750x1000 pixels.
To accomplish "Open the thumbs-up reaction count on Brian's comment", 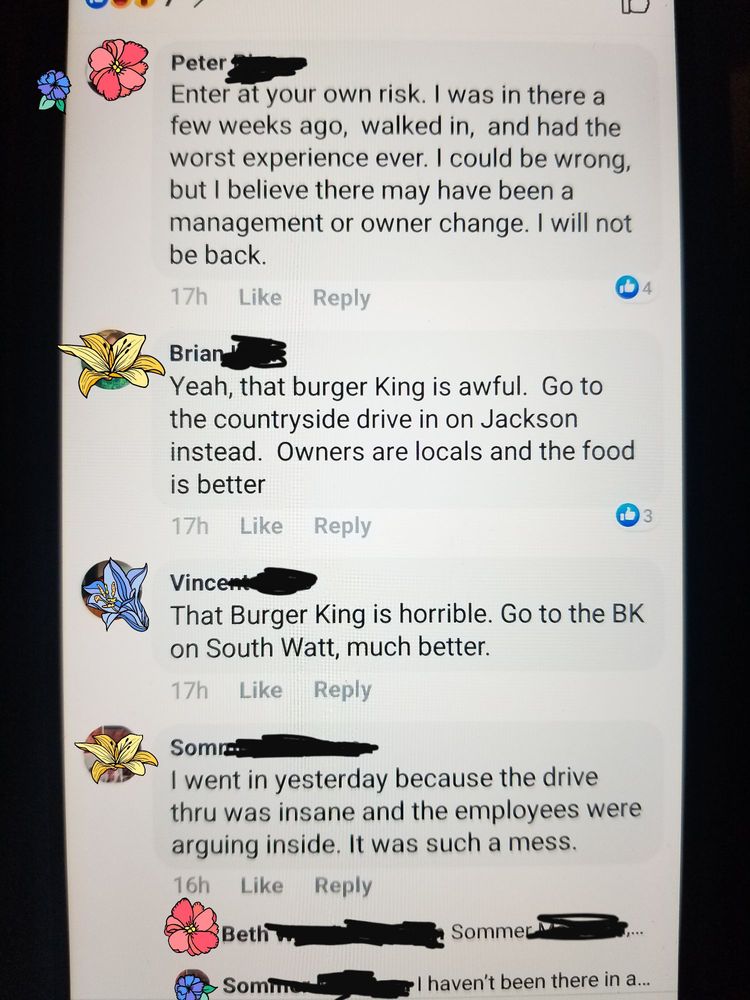I will tap(635, 515).
